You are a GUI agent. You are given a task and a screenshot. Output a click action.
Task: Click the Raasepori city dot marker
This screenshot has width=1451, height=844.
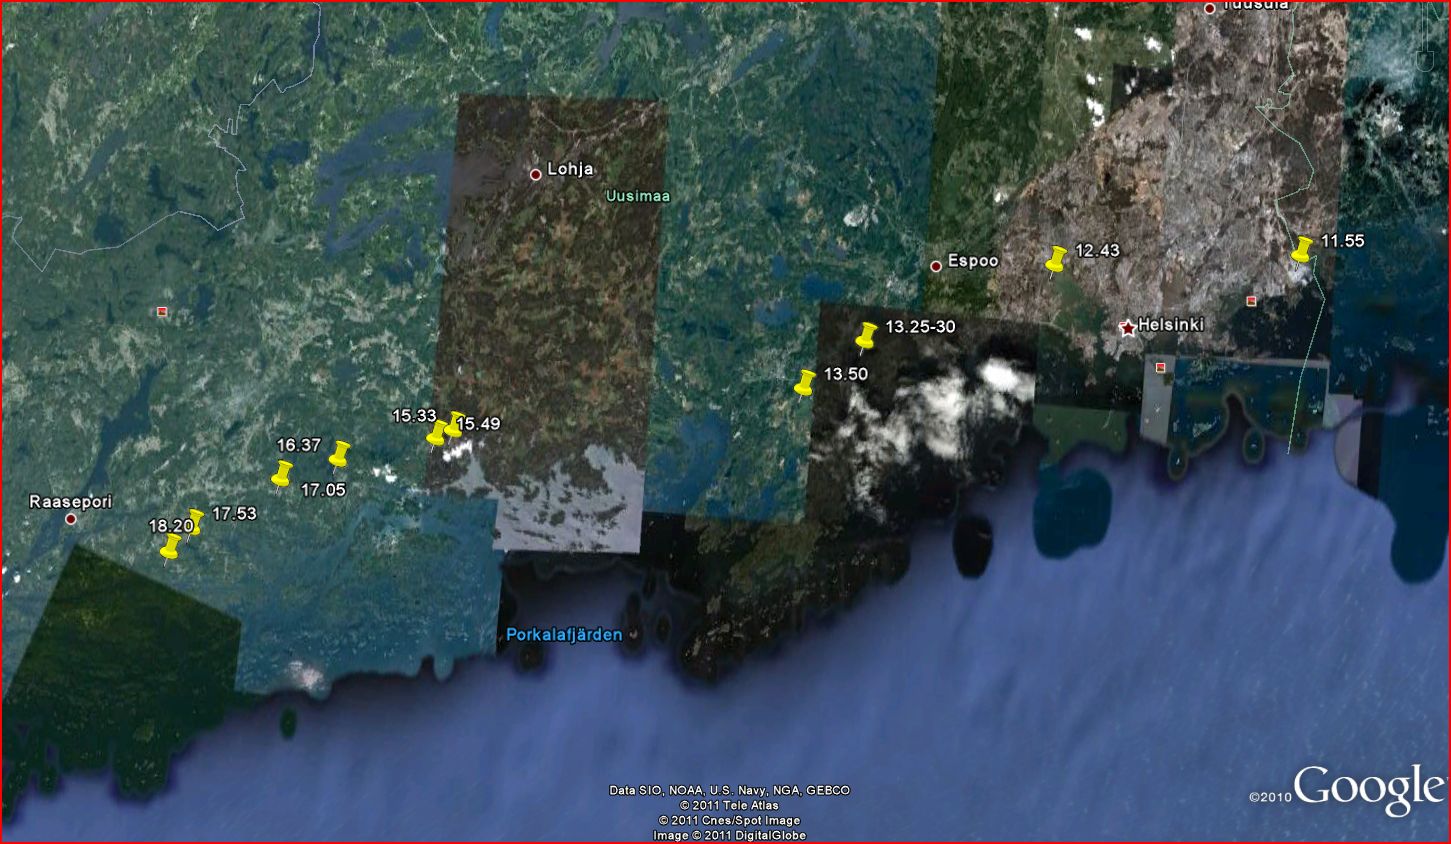tap(71, 519)
